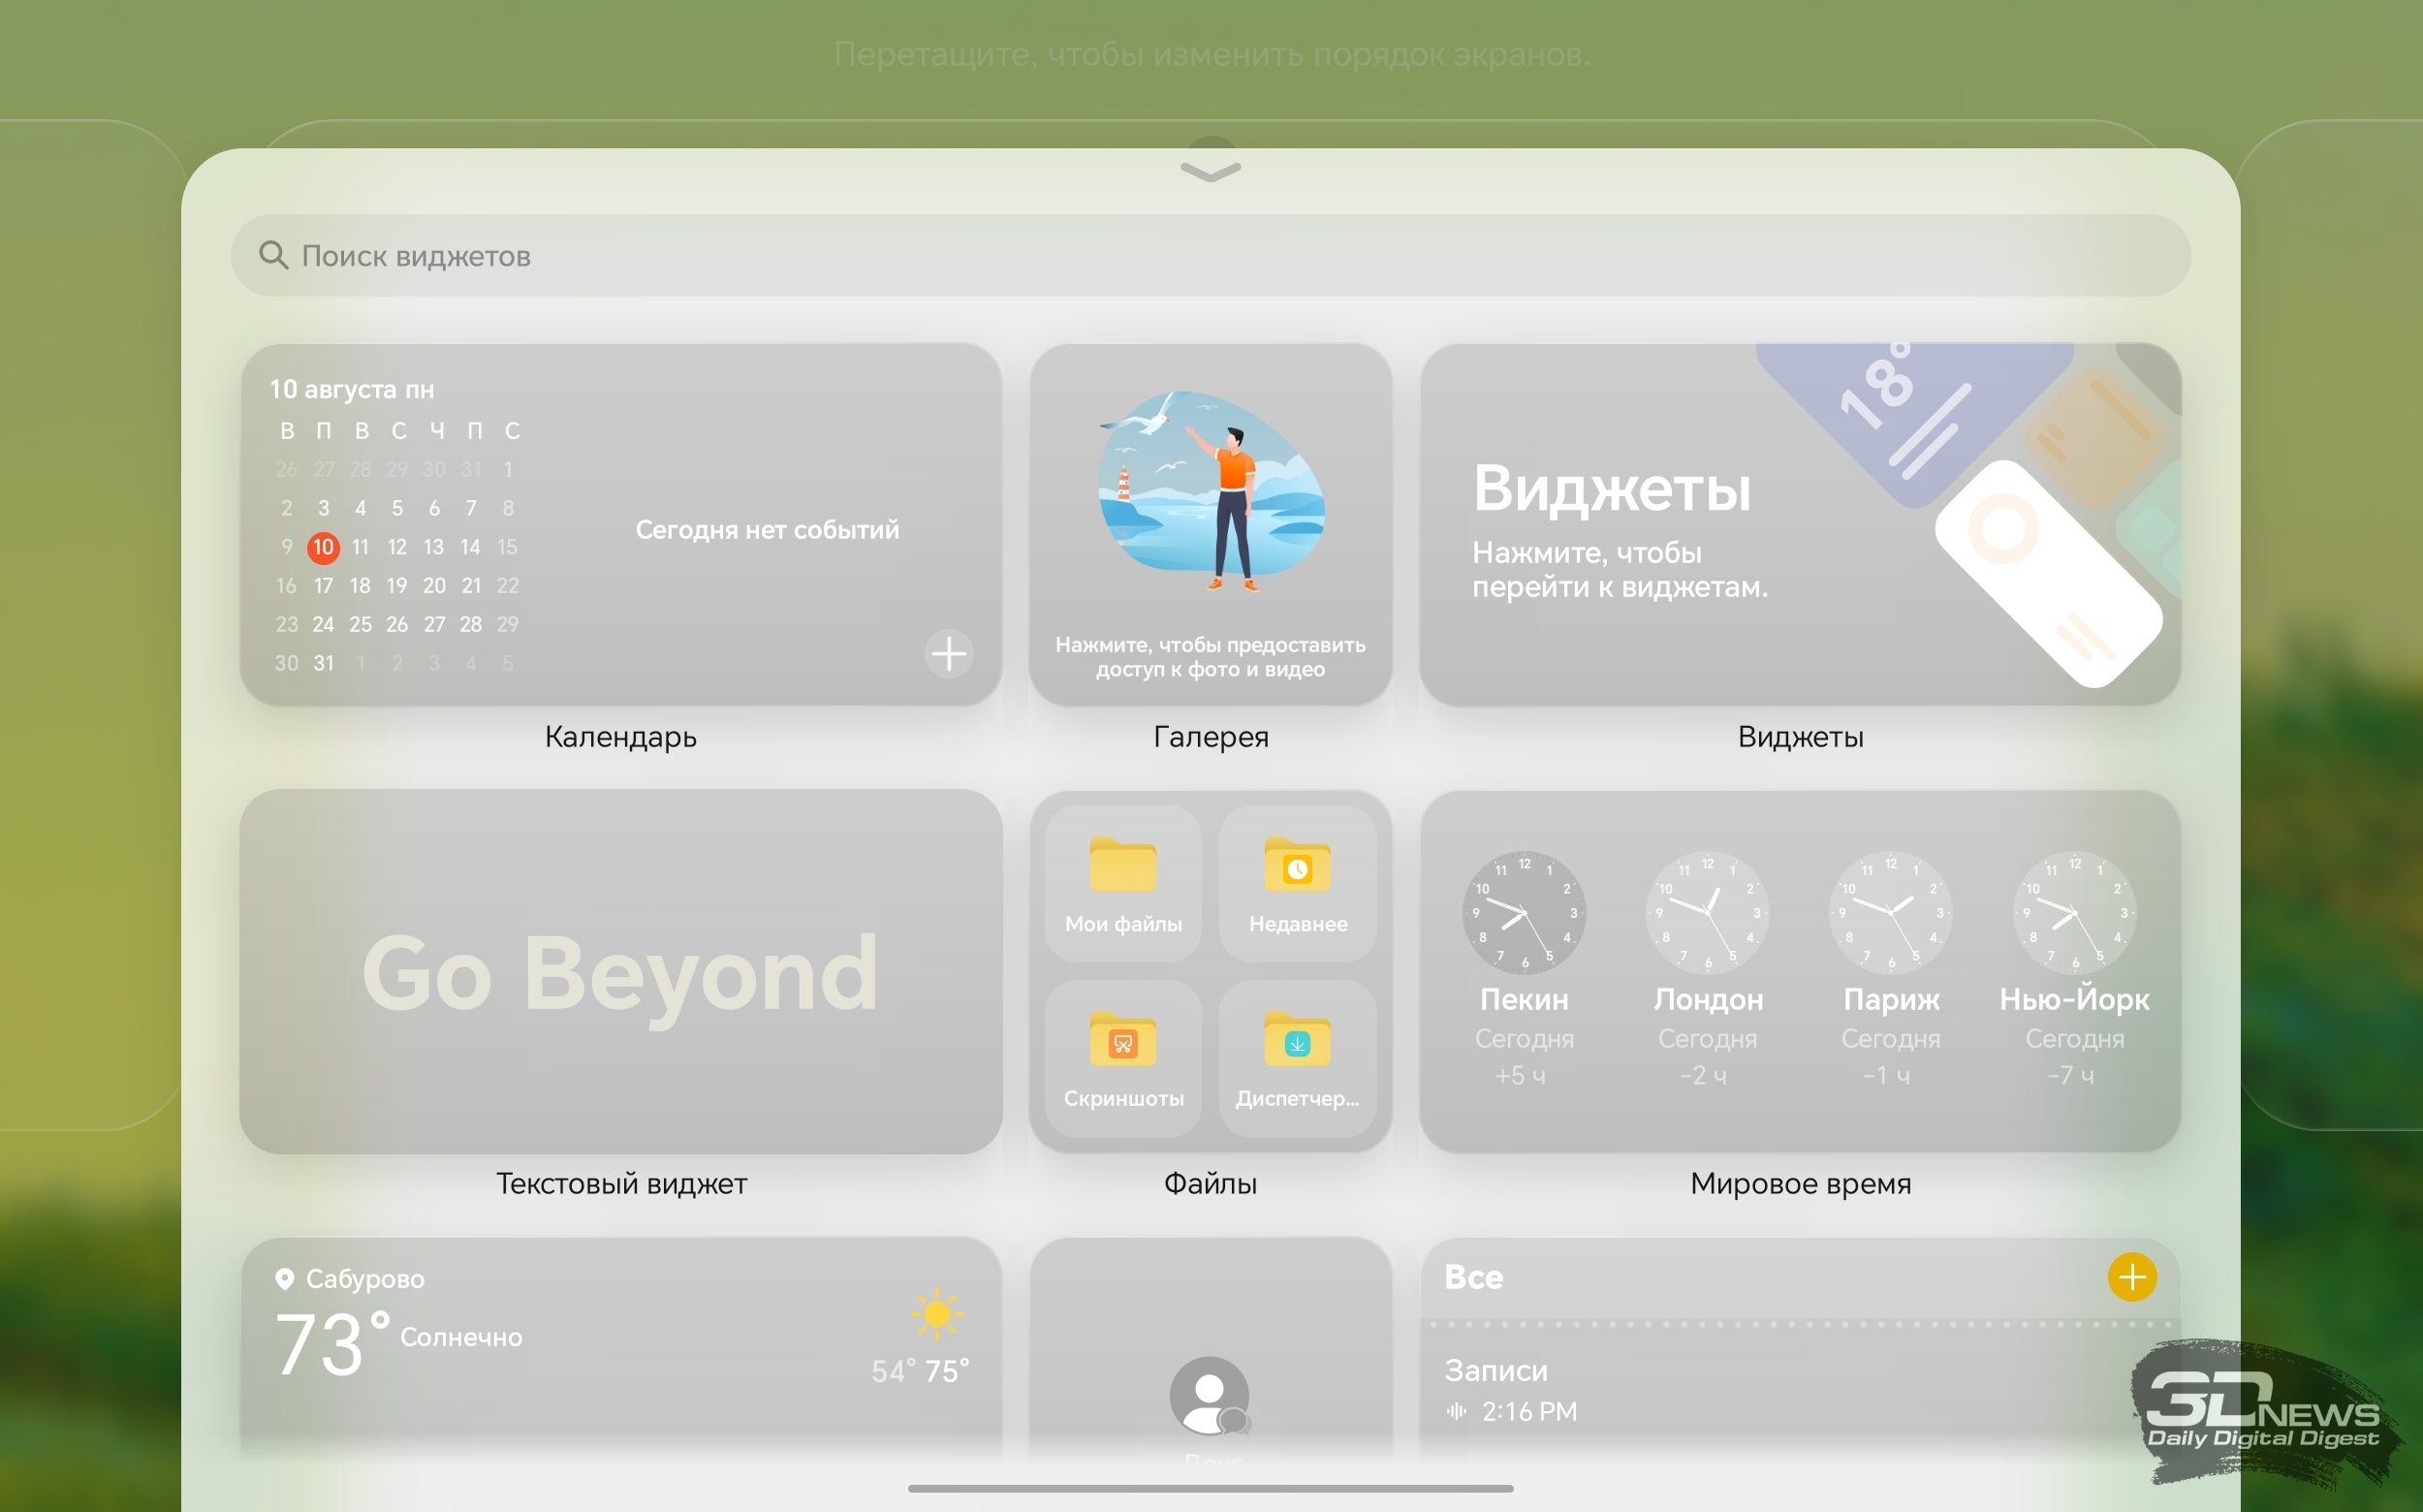Screen dimensions: 2423x1512
Task: Tap the Нью-Йорк clock face
Action: click(2075, 913)
